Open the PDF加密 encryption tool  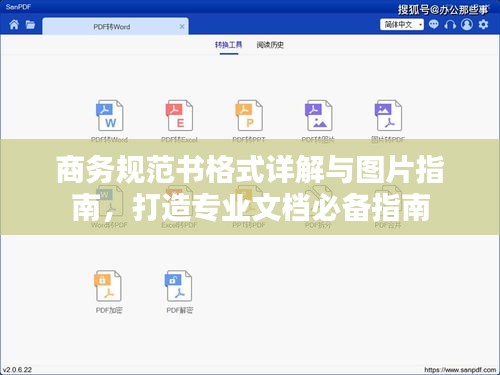click(x=108, y=286)
